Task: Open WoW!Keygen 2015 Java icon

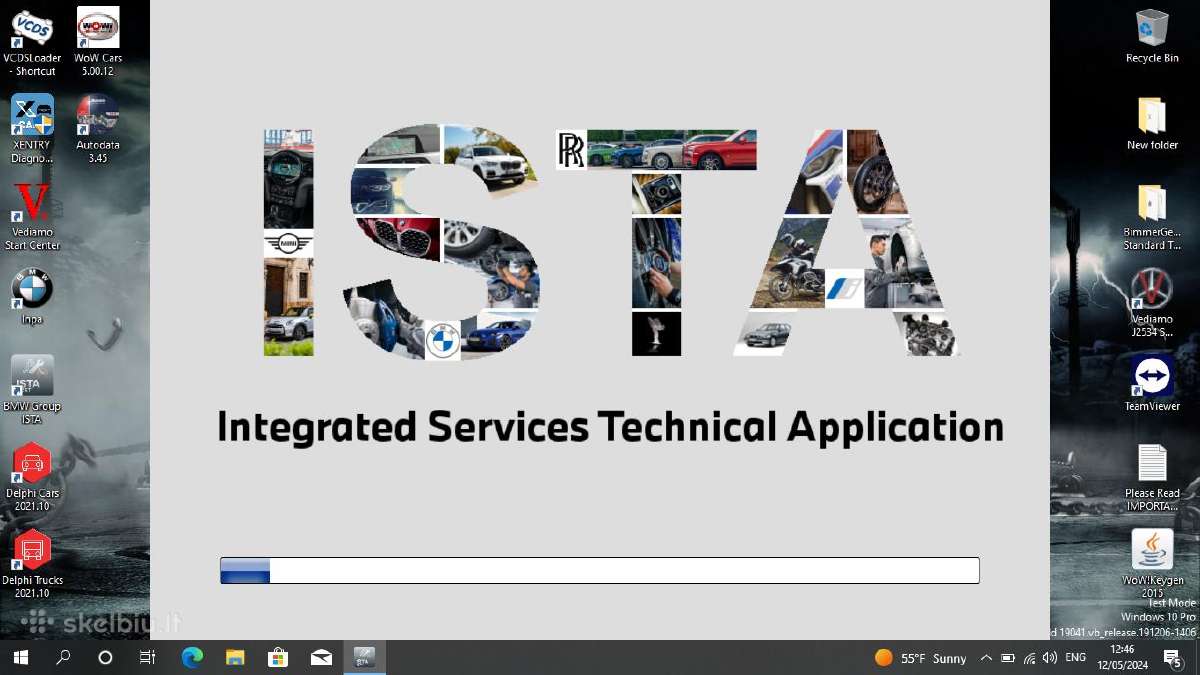Action: (x=1152, y=564)
